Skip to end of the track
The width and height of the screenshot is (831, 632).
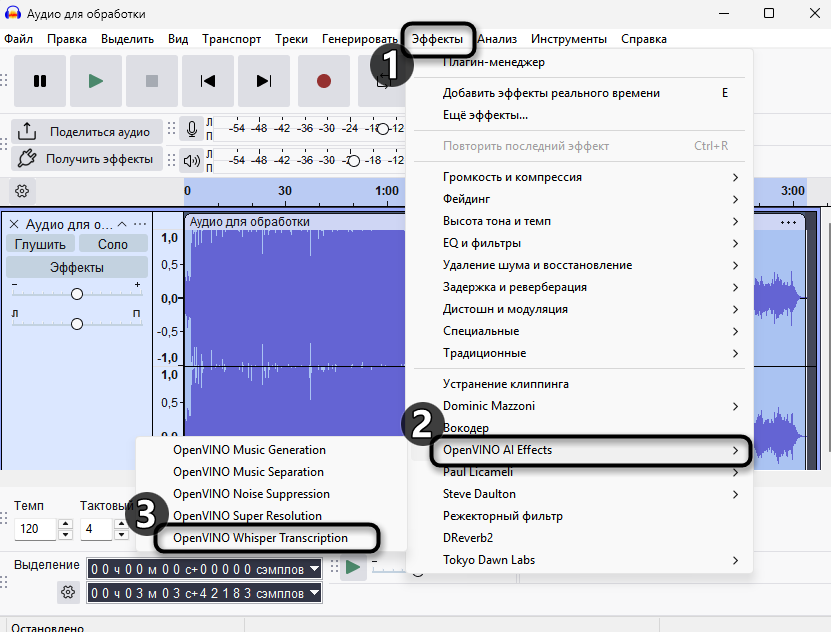263,81
